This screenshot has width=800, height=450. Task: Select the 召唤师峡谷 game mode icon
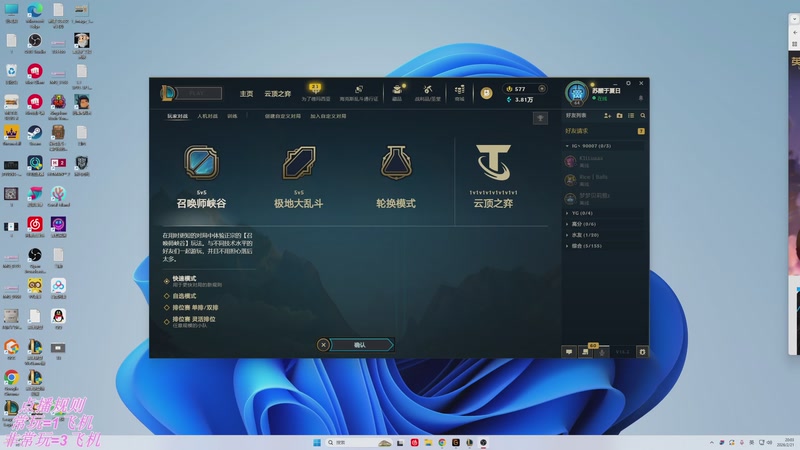[x=202, y=162]
